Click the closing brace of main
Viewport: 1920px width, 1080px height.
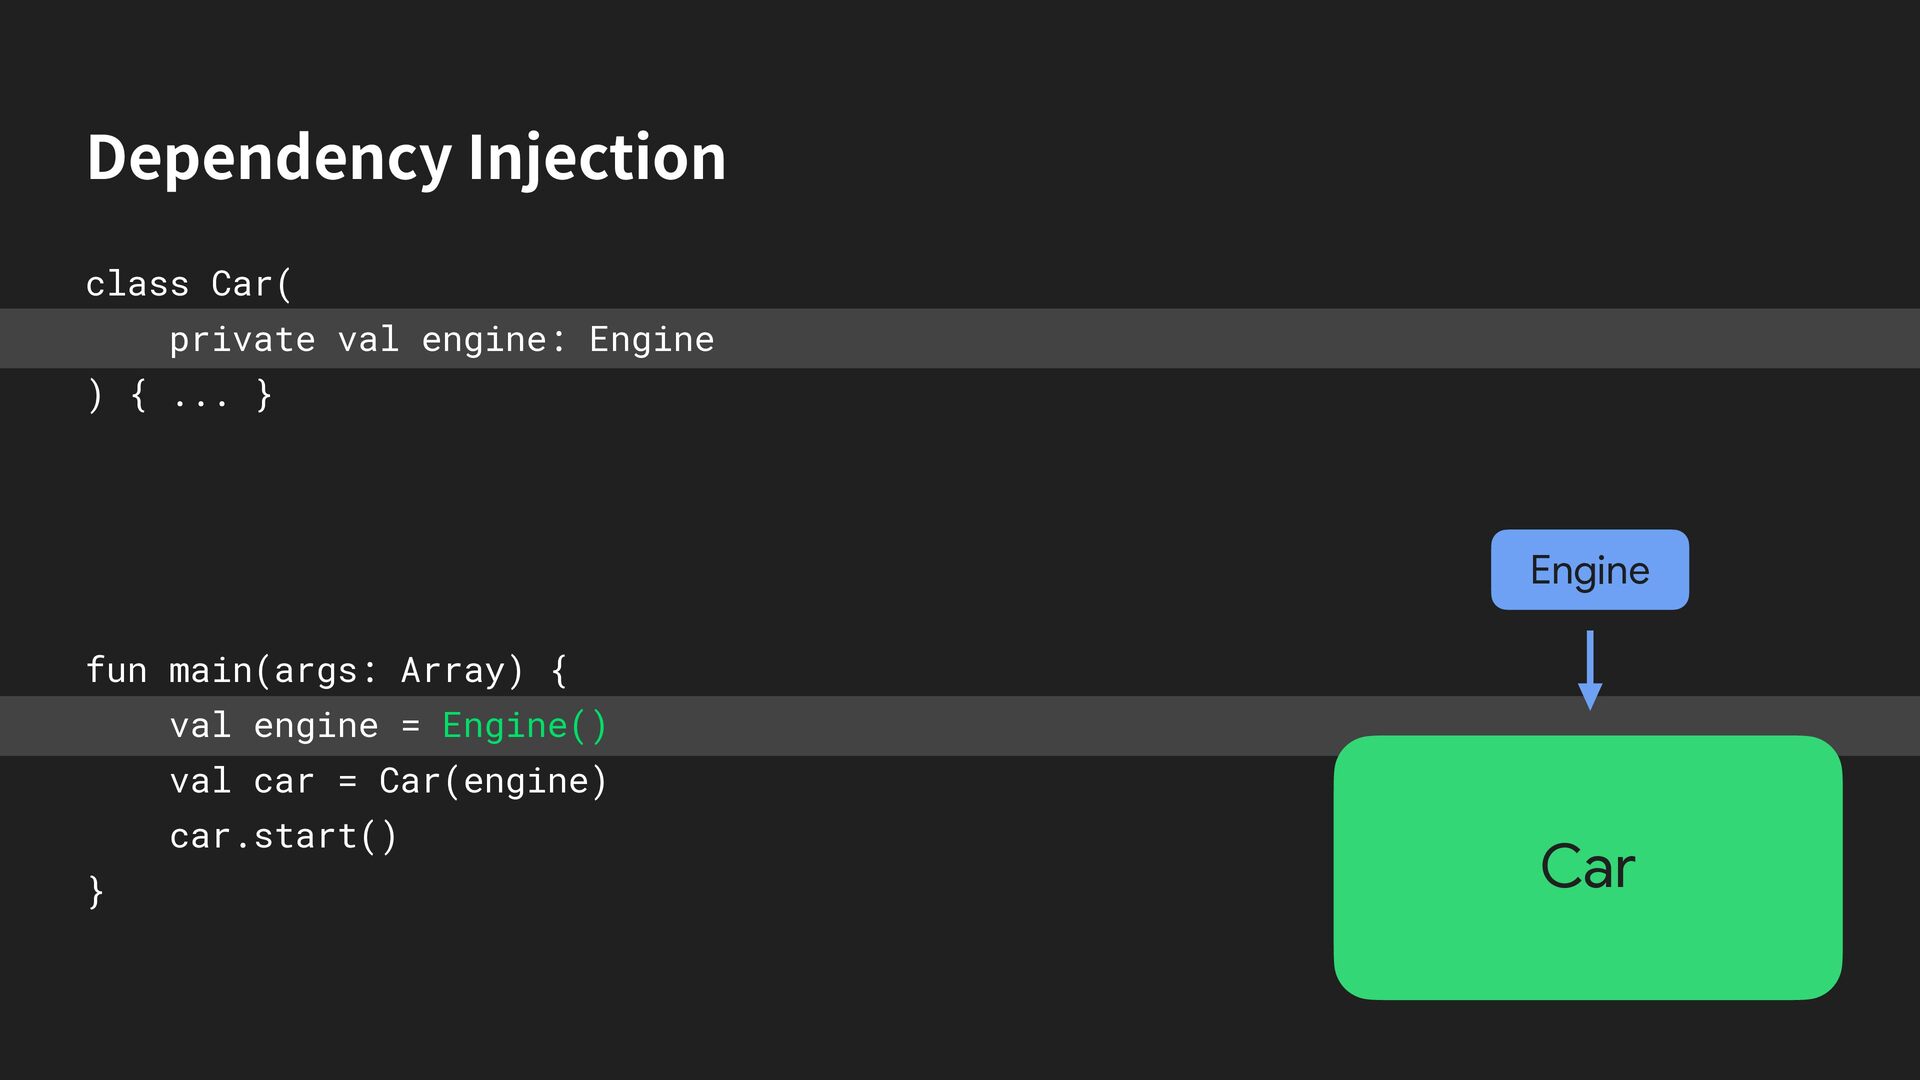[x=96, y=892]
